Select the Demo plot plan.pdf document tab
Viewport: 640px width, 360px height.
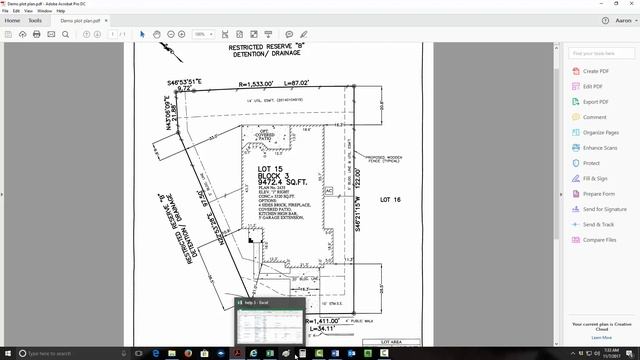(80, 20)
